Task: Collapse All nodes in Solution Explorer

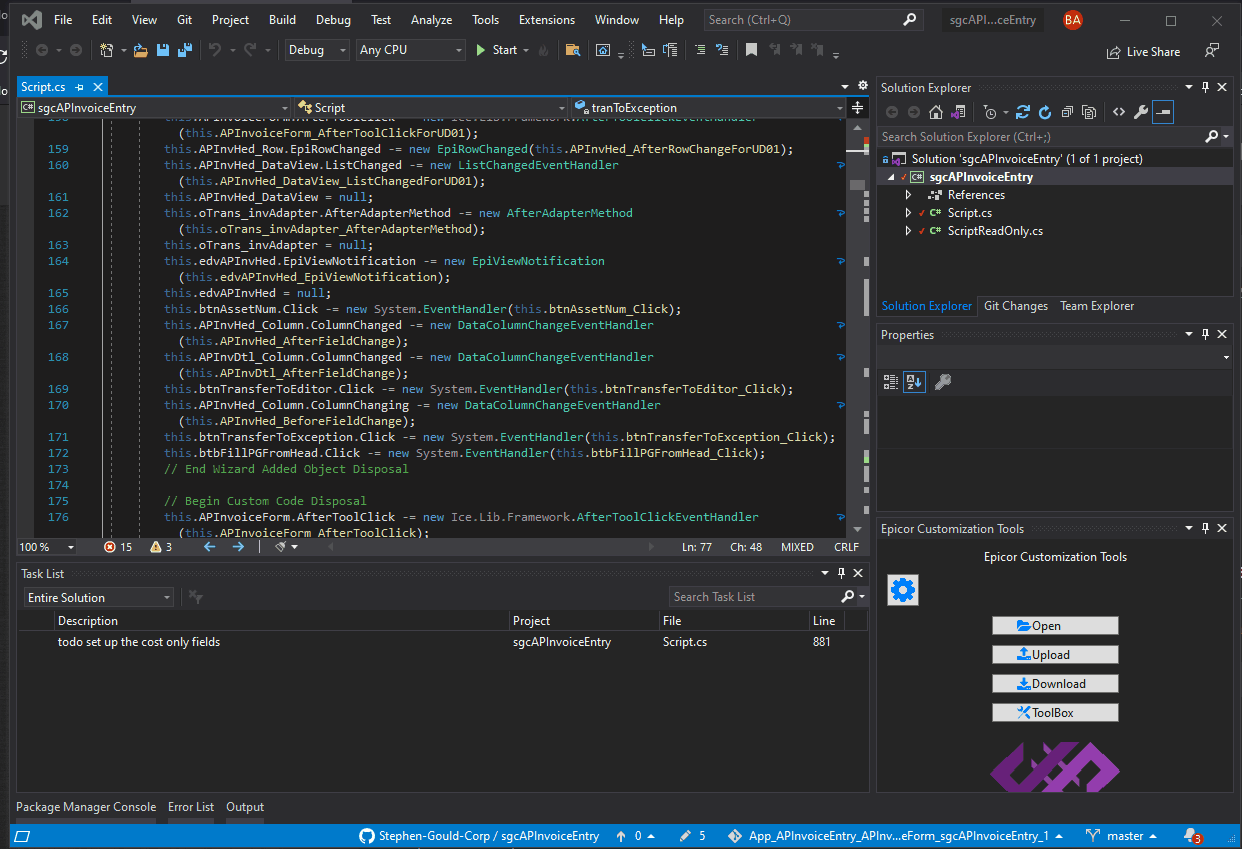Action: (x=1068, y=112)
